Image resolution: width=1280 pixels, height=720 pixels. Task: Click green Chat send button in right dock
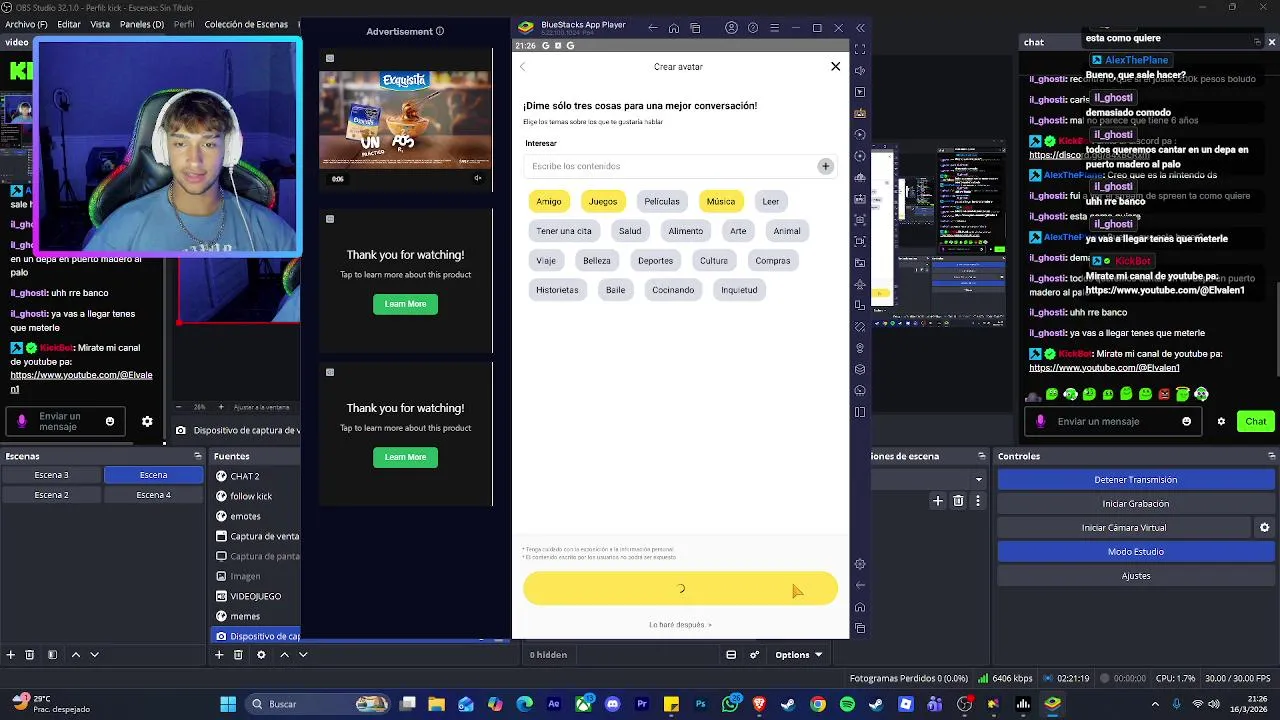(x=1255, y=422)
